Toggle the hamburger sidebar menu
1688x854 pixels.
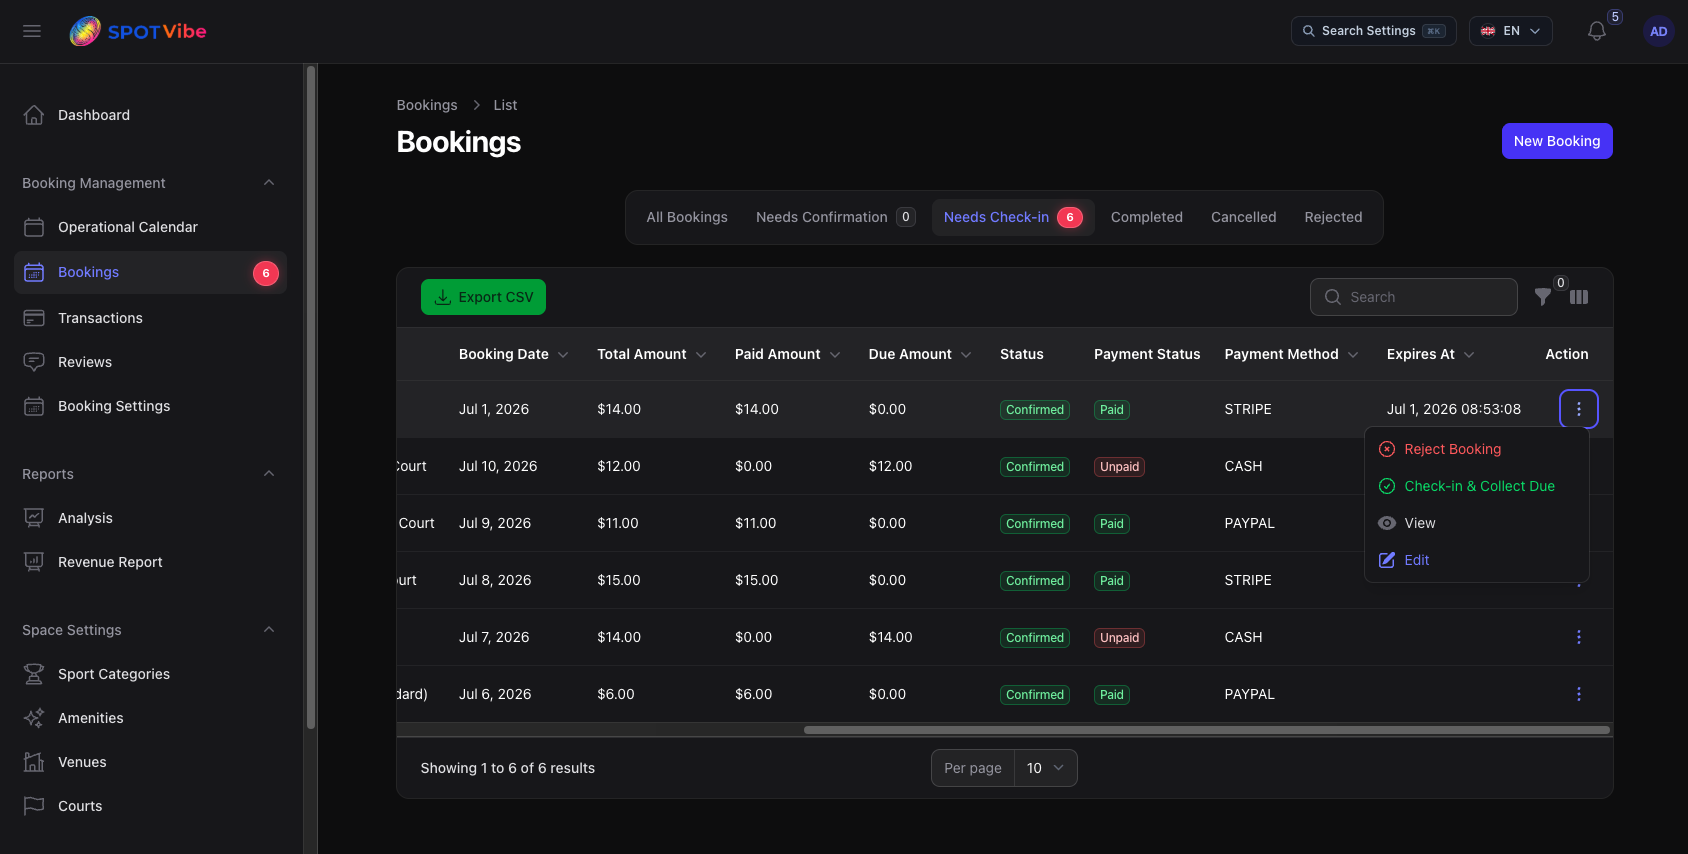pyautogui.click(x=32, y=31)
